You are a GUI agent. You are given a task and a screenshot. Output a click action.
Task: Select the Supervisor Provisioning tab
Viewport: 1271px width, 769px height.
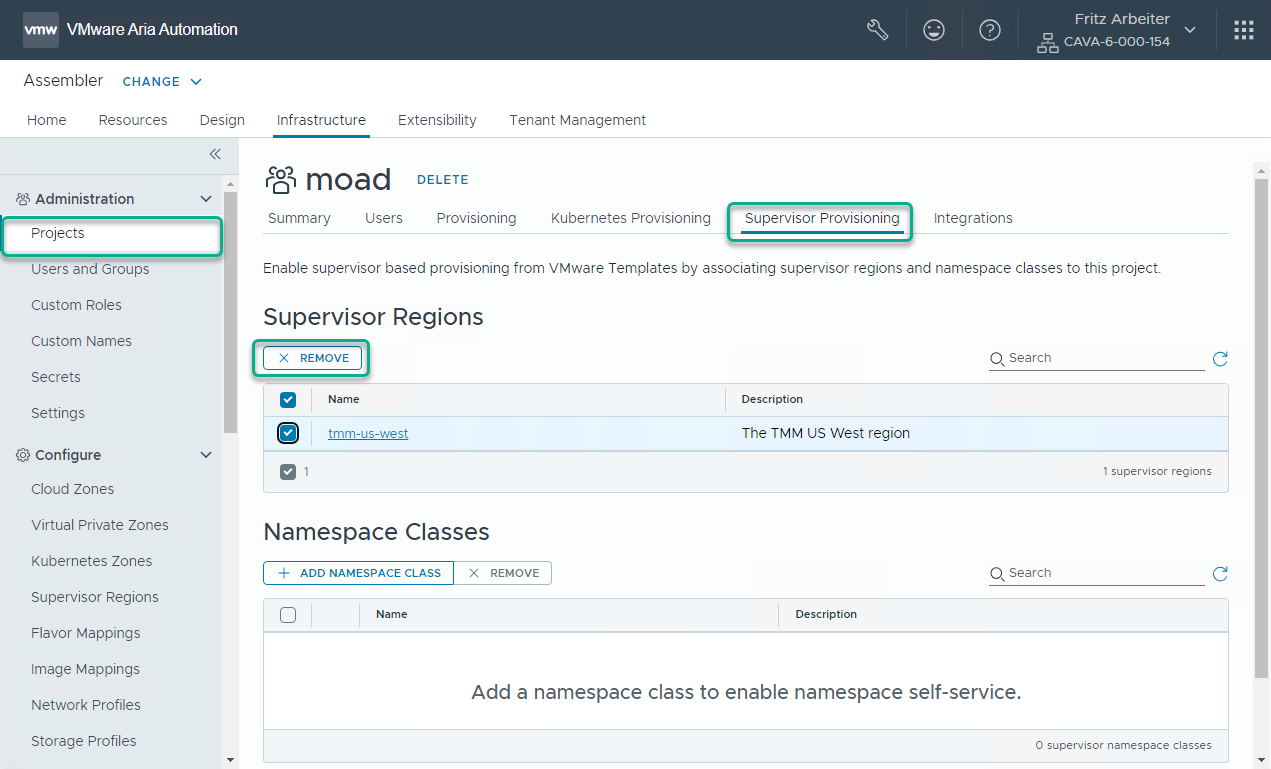822,218
